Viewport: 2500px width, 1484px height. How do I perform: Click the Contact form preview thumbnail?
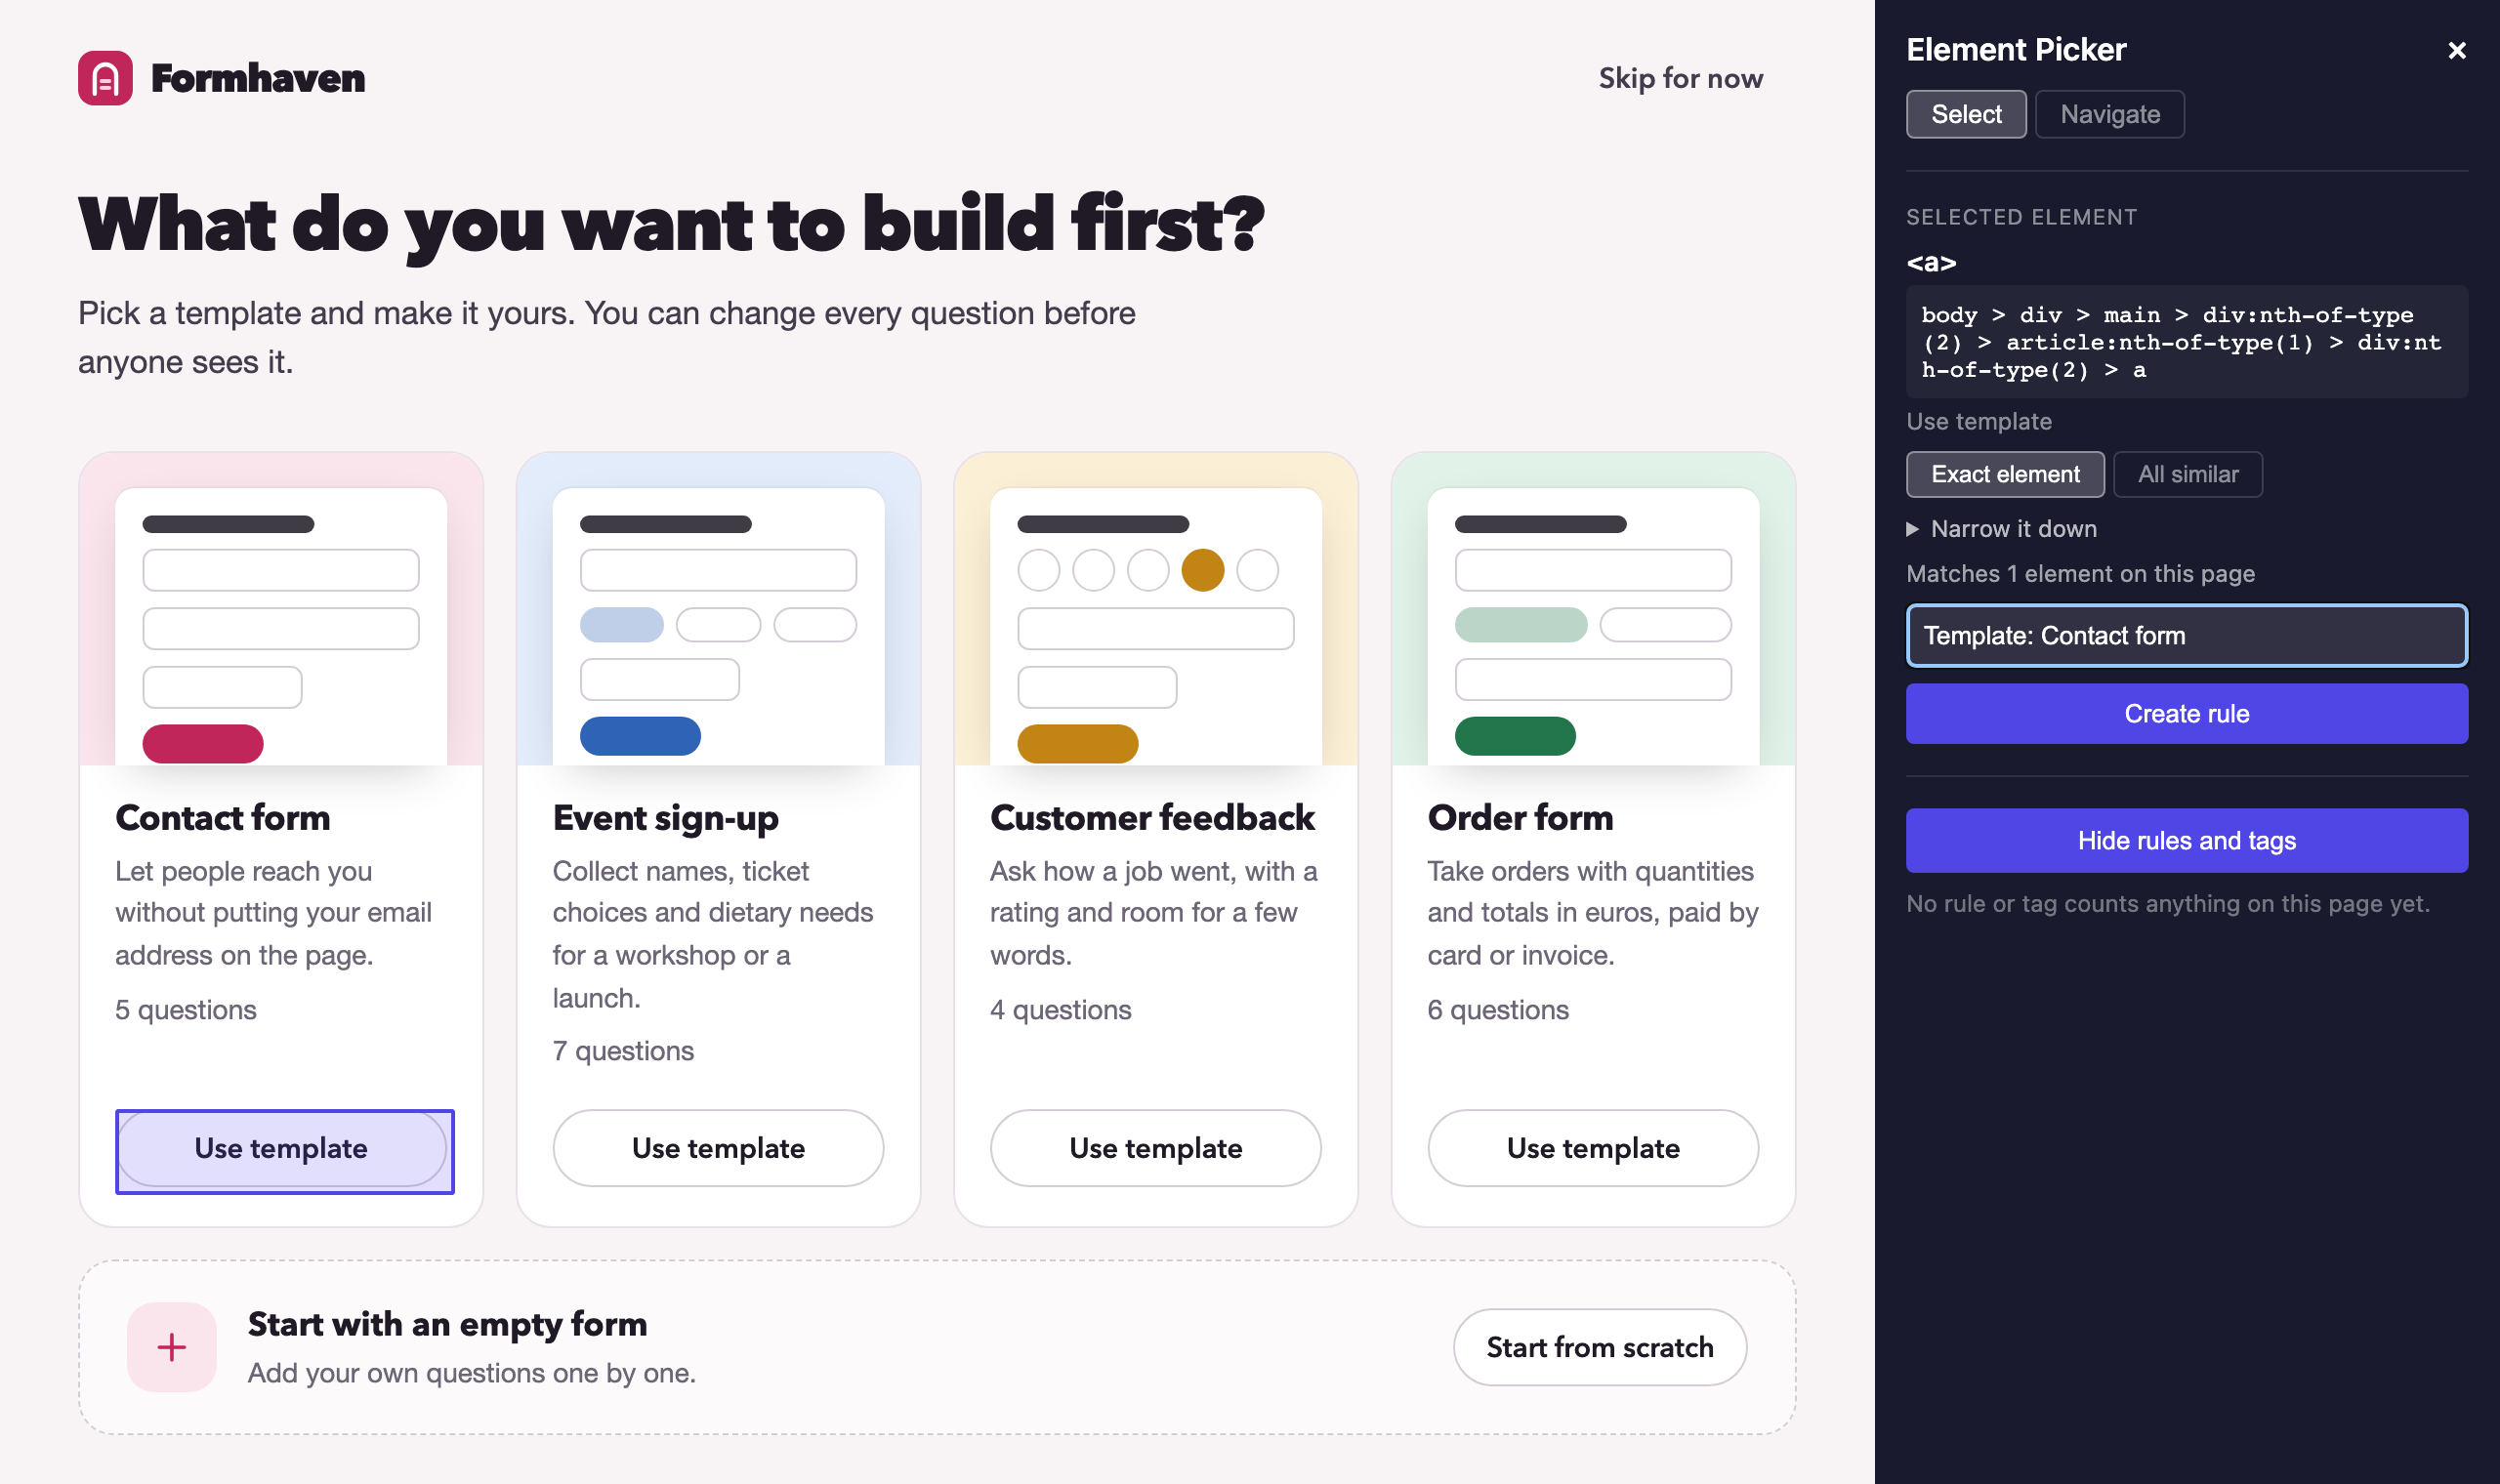pos(281,609)
